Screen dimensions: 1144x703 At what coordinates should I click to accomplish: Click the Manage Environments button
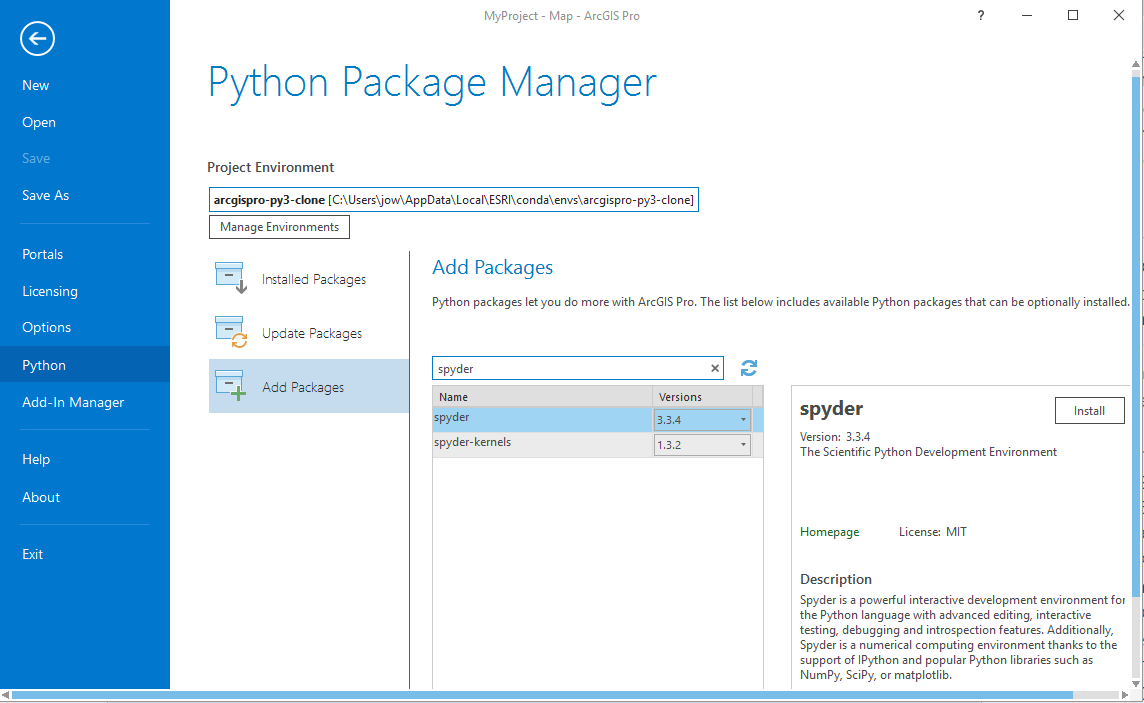279,227
